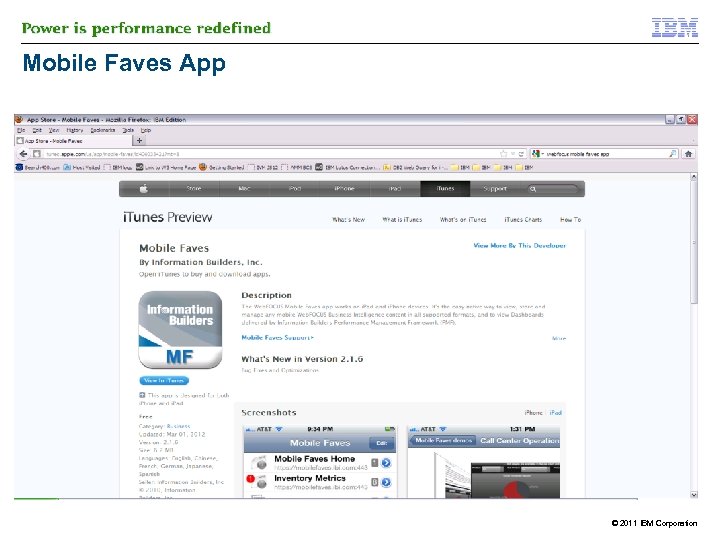Click the Business category link
The image size is (720, 540).
tap(179, 426)
